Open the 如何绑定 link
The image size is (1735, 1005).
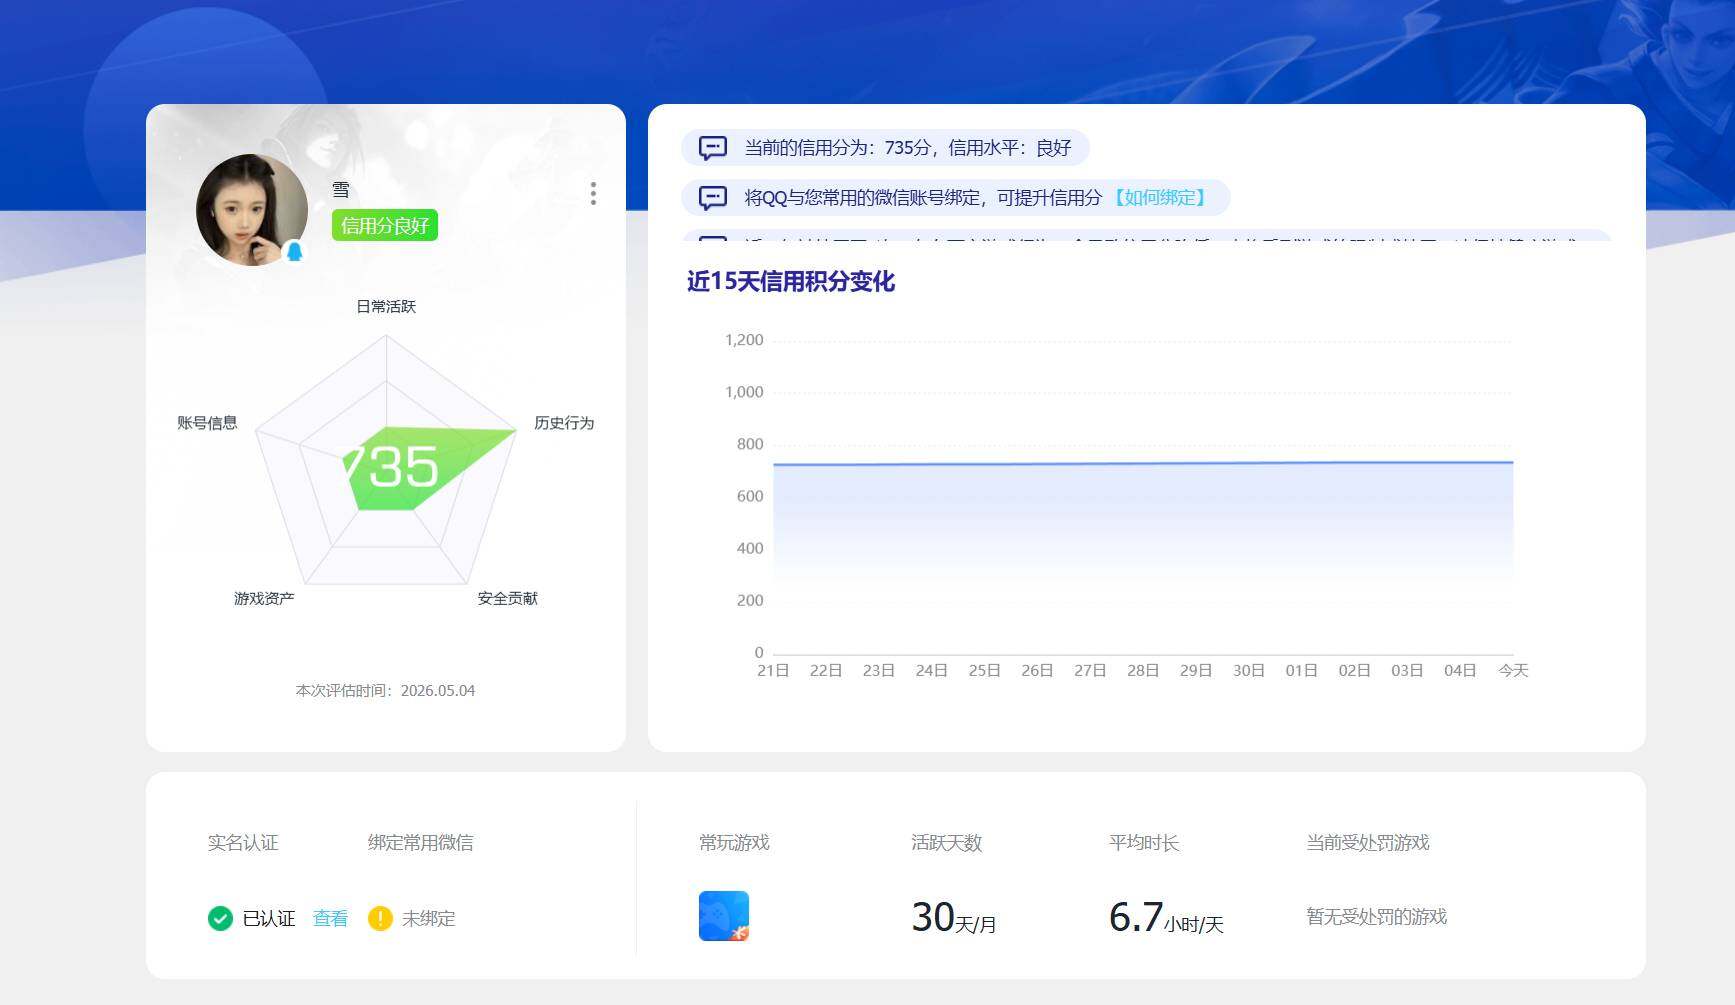[x=1160, y=198]
